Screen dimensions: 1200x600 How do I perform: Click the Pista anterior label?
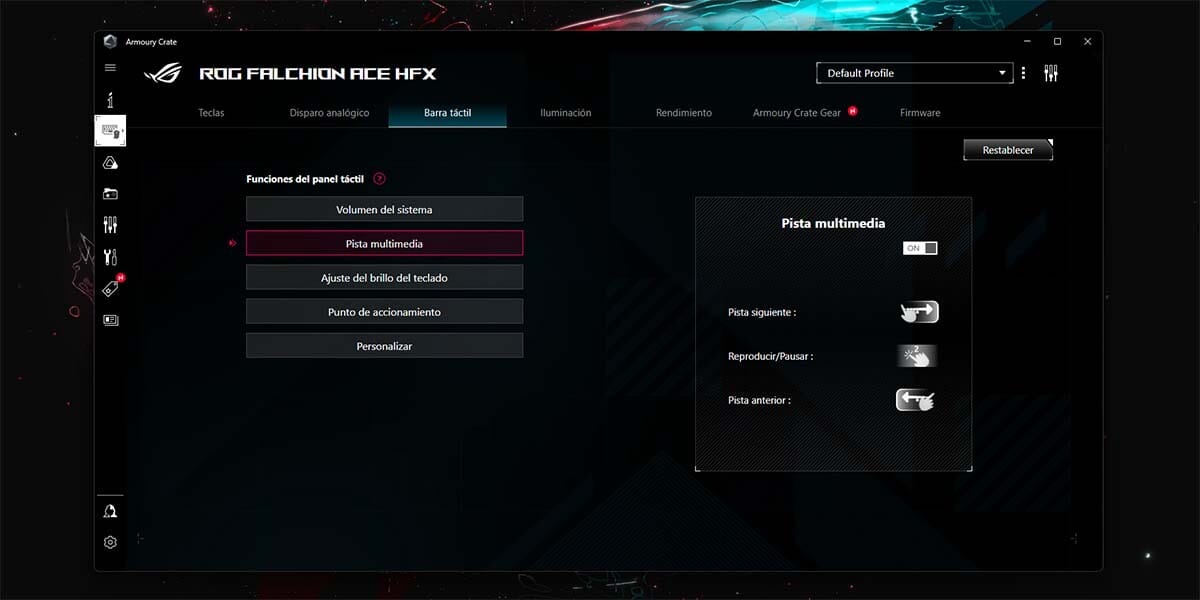[760, 400]
